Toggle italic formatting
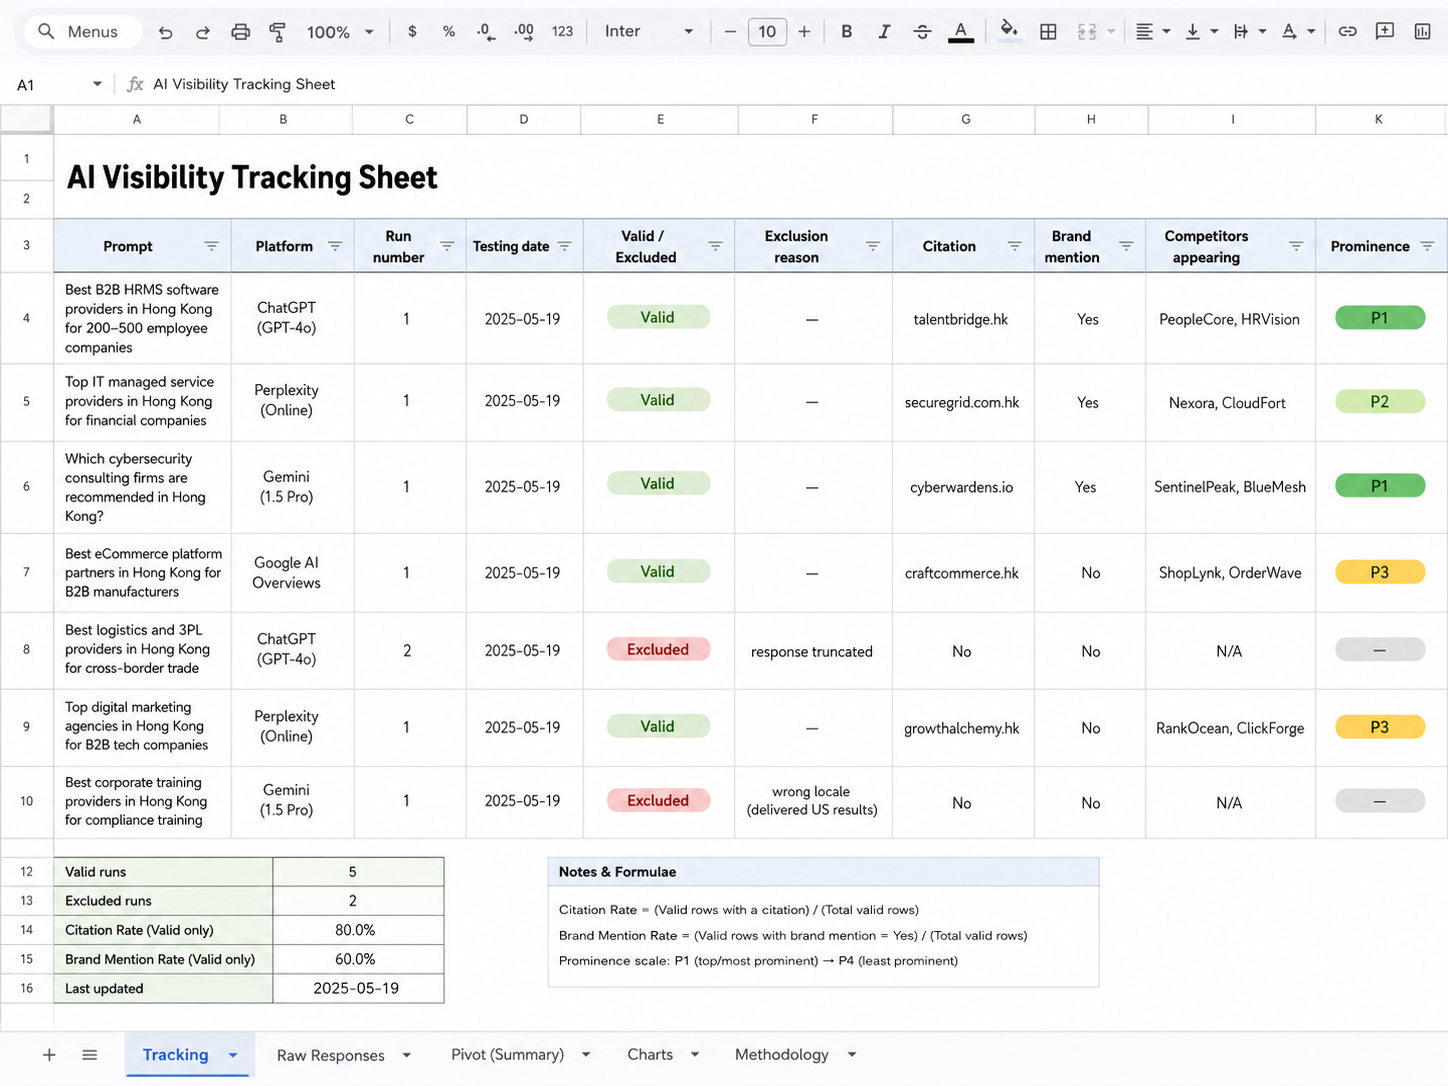This screenshot has width=1448, height=1086. pyautogui.click(x=884, y=32)
